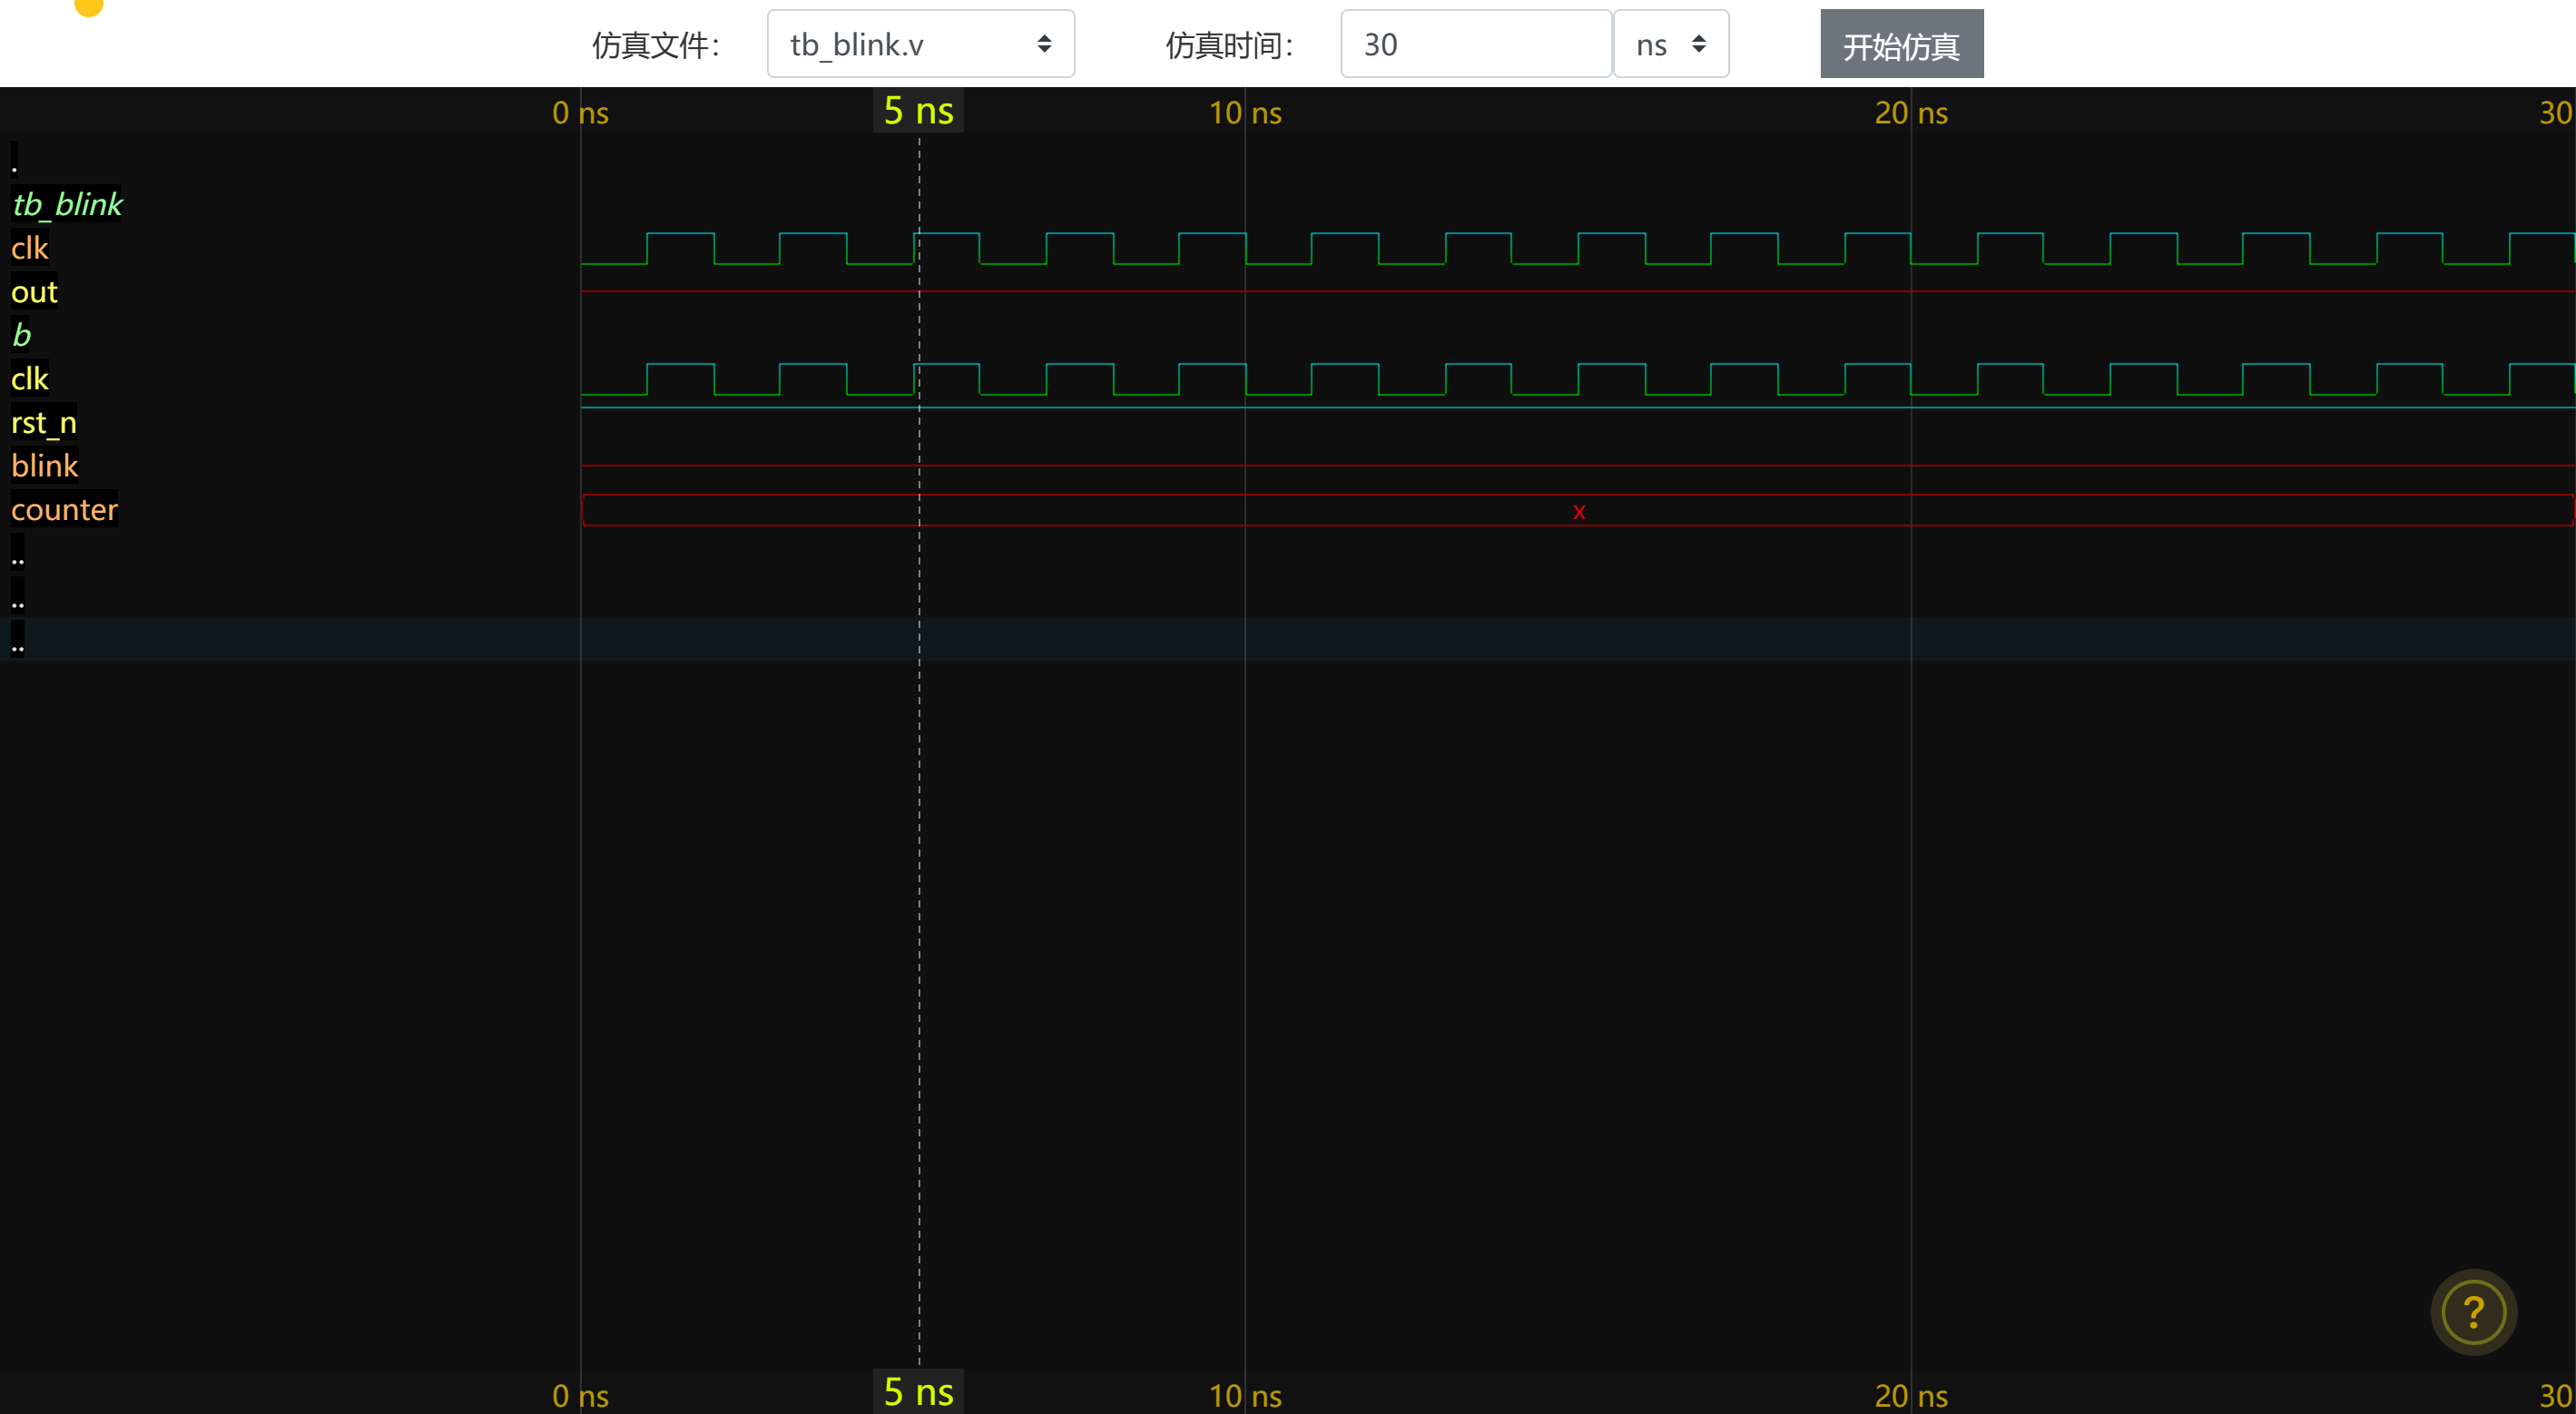This screenshot has width=2576, height=1414.
Task: Click the 10 ns label on top ruler
Action: pyautogui.click(x=1245, y=113)
